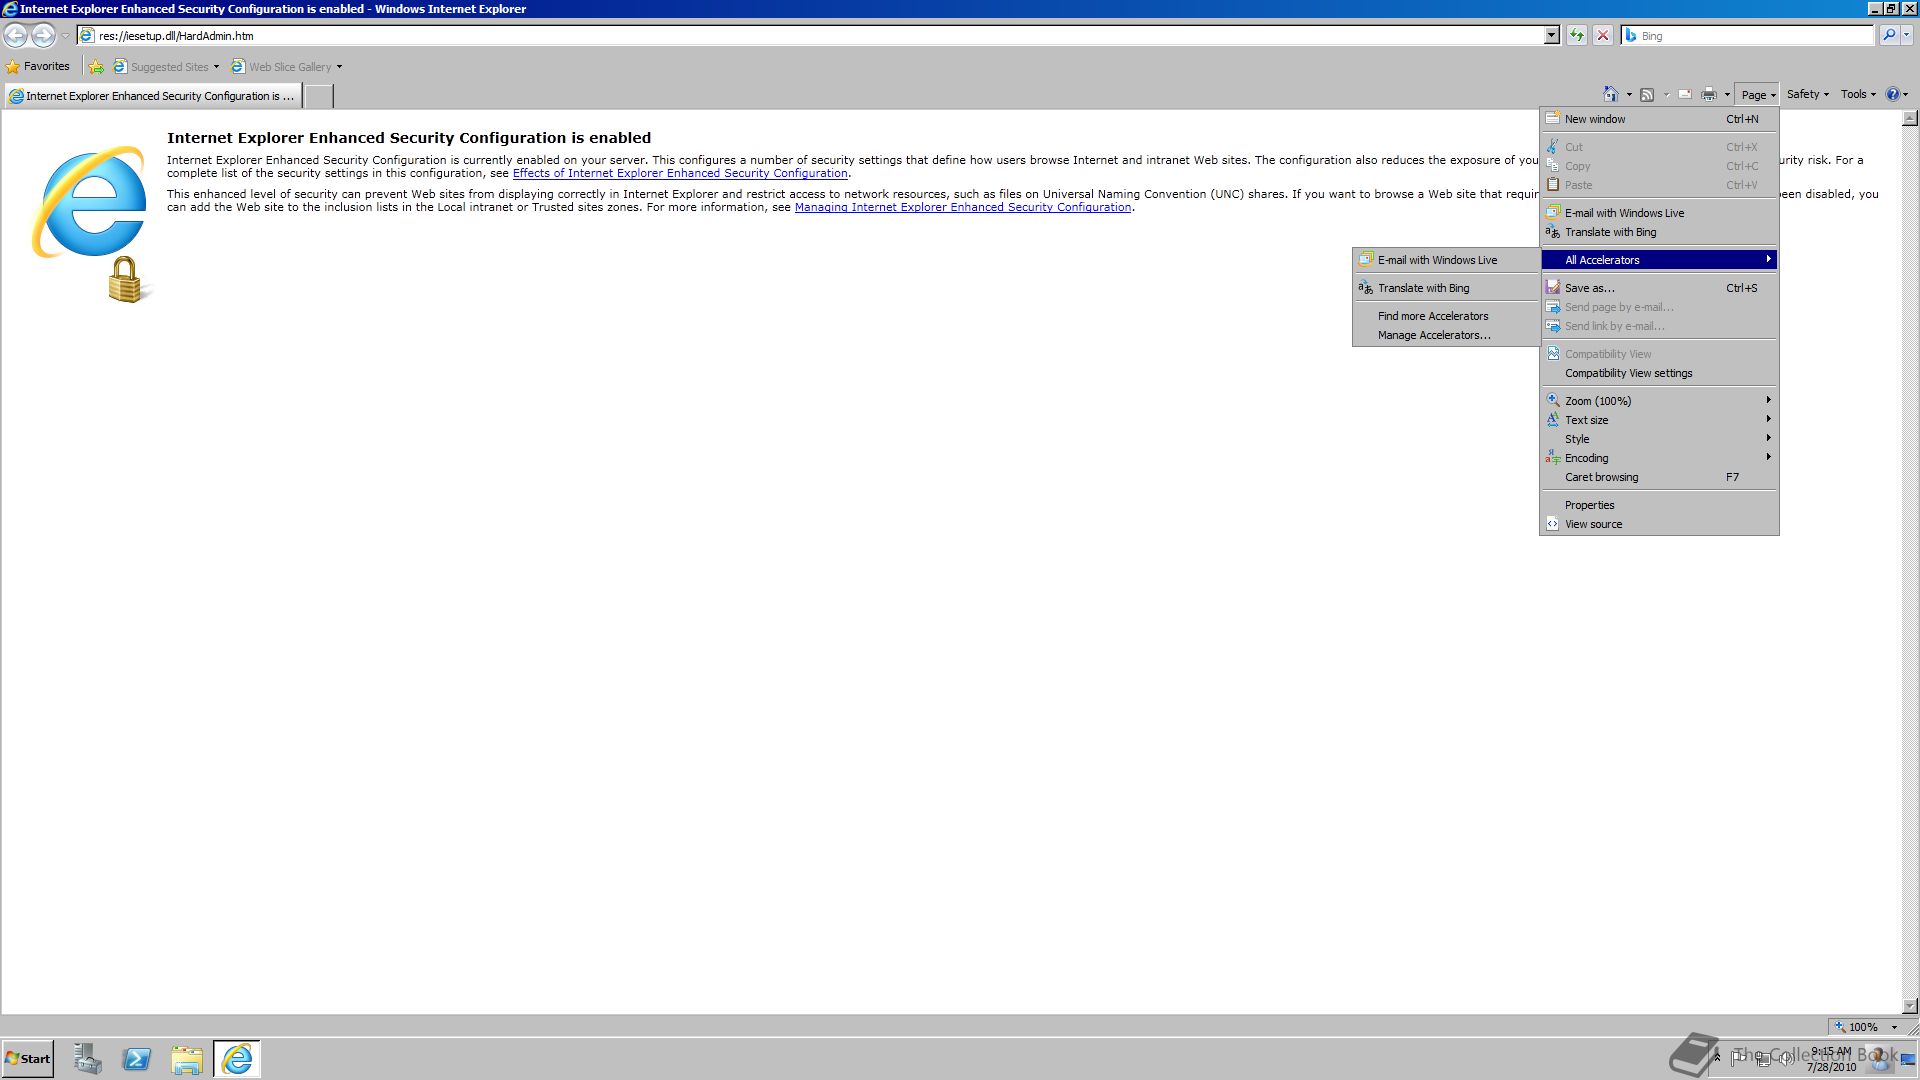Viewport: 1920px width, 1080px height.
Task: Click the Windows Start button
Action: tap(28, 1059)
